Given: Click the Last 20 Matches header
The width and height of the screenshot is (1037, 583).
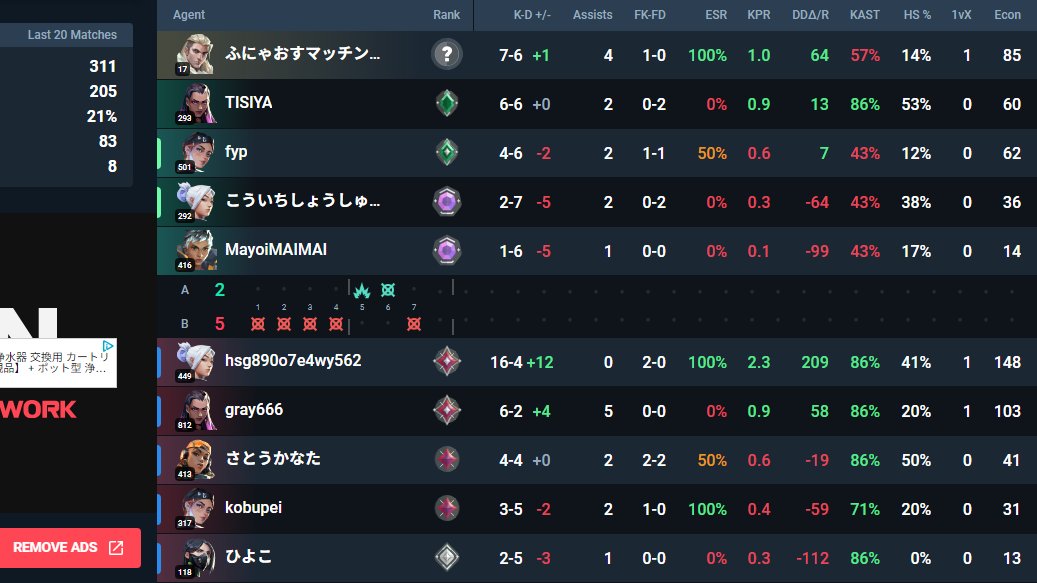Looking at the screenshot, I should [x=72, y=34].
